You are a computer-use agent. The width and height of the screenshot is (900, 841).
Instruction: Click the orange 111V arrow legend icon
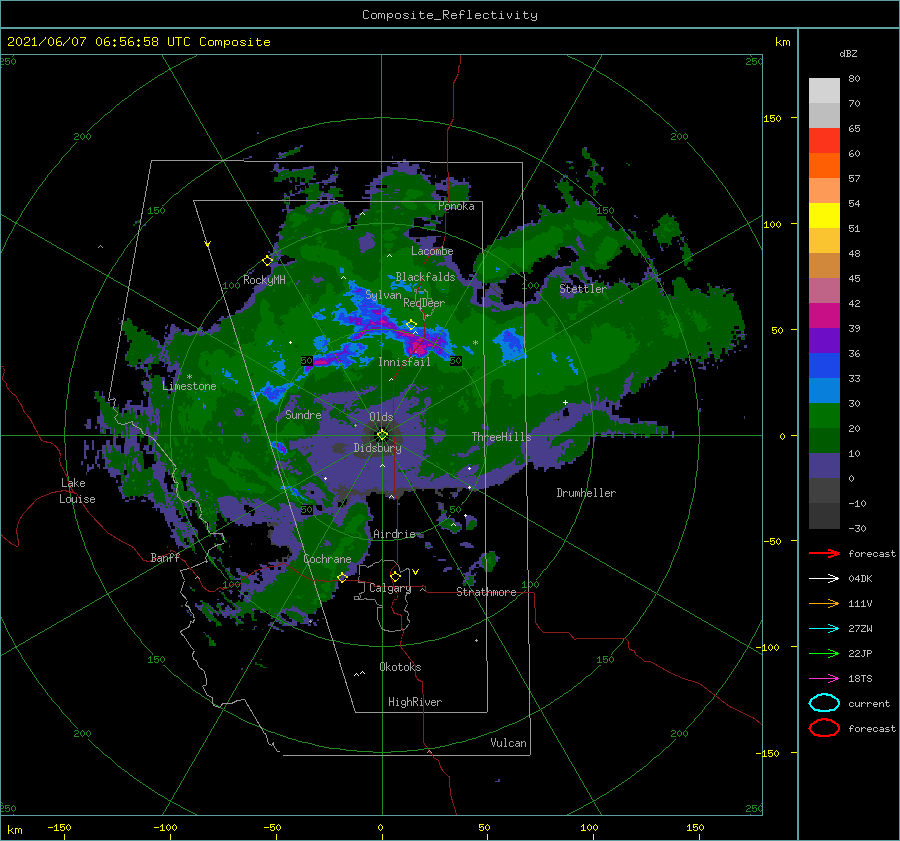coord(824,603)
